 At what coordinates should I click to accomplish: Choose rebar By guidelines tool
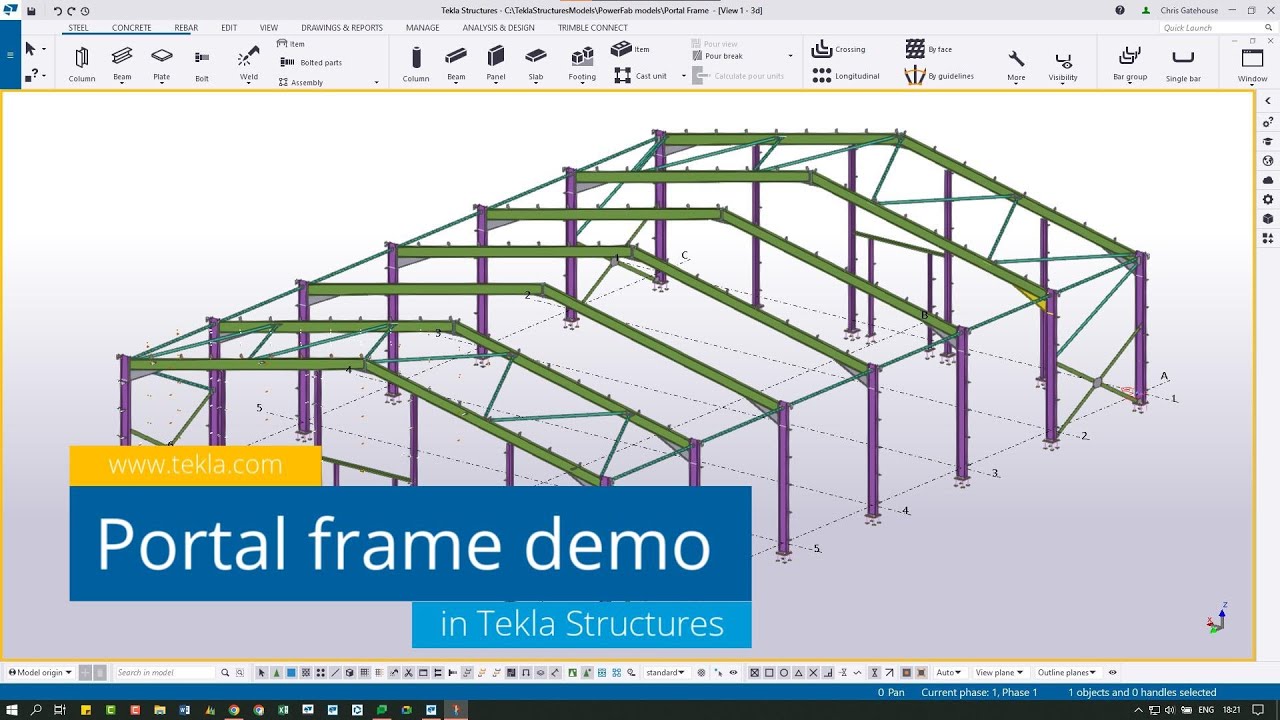point(939,76)
